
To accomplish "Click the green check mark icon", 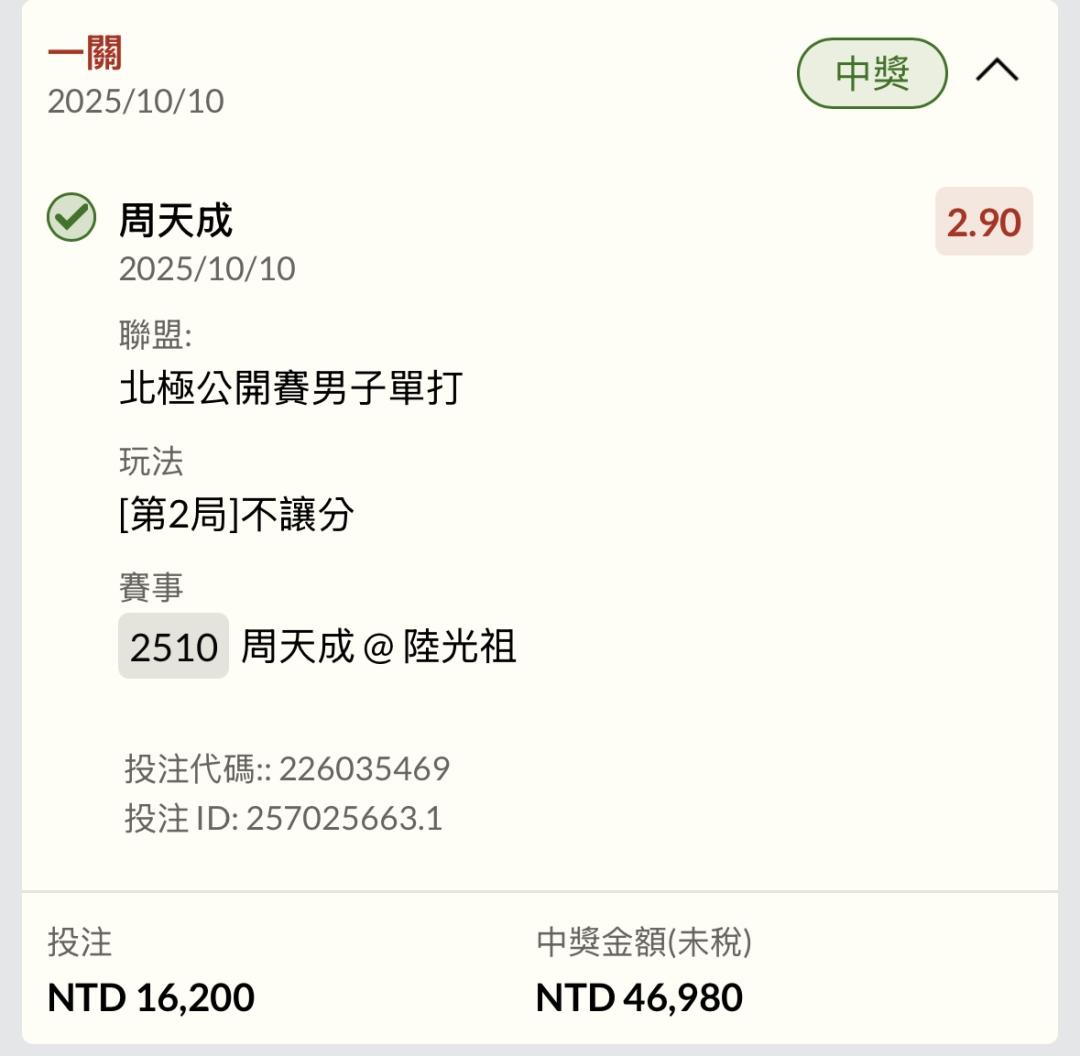I will click(x=72, y=218).
